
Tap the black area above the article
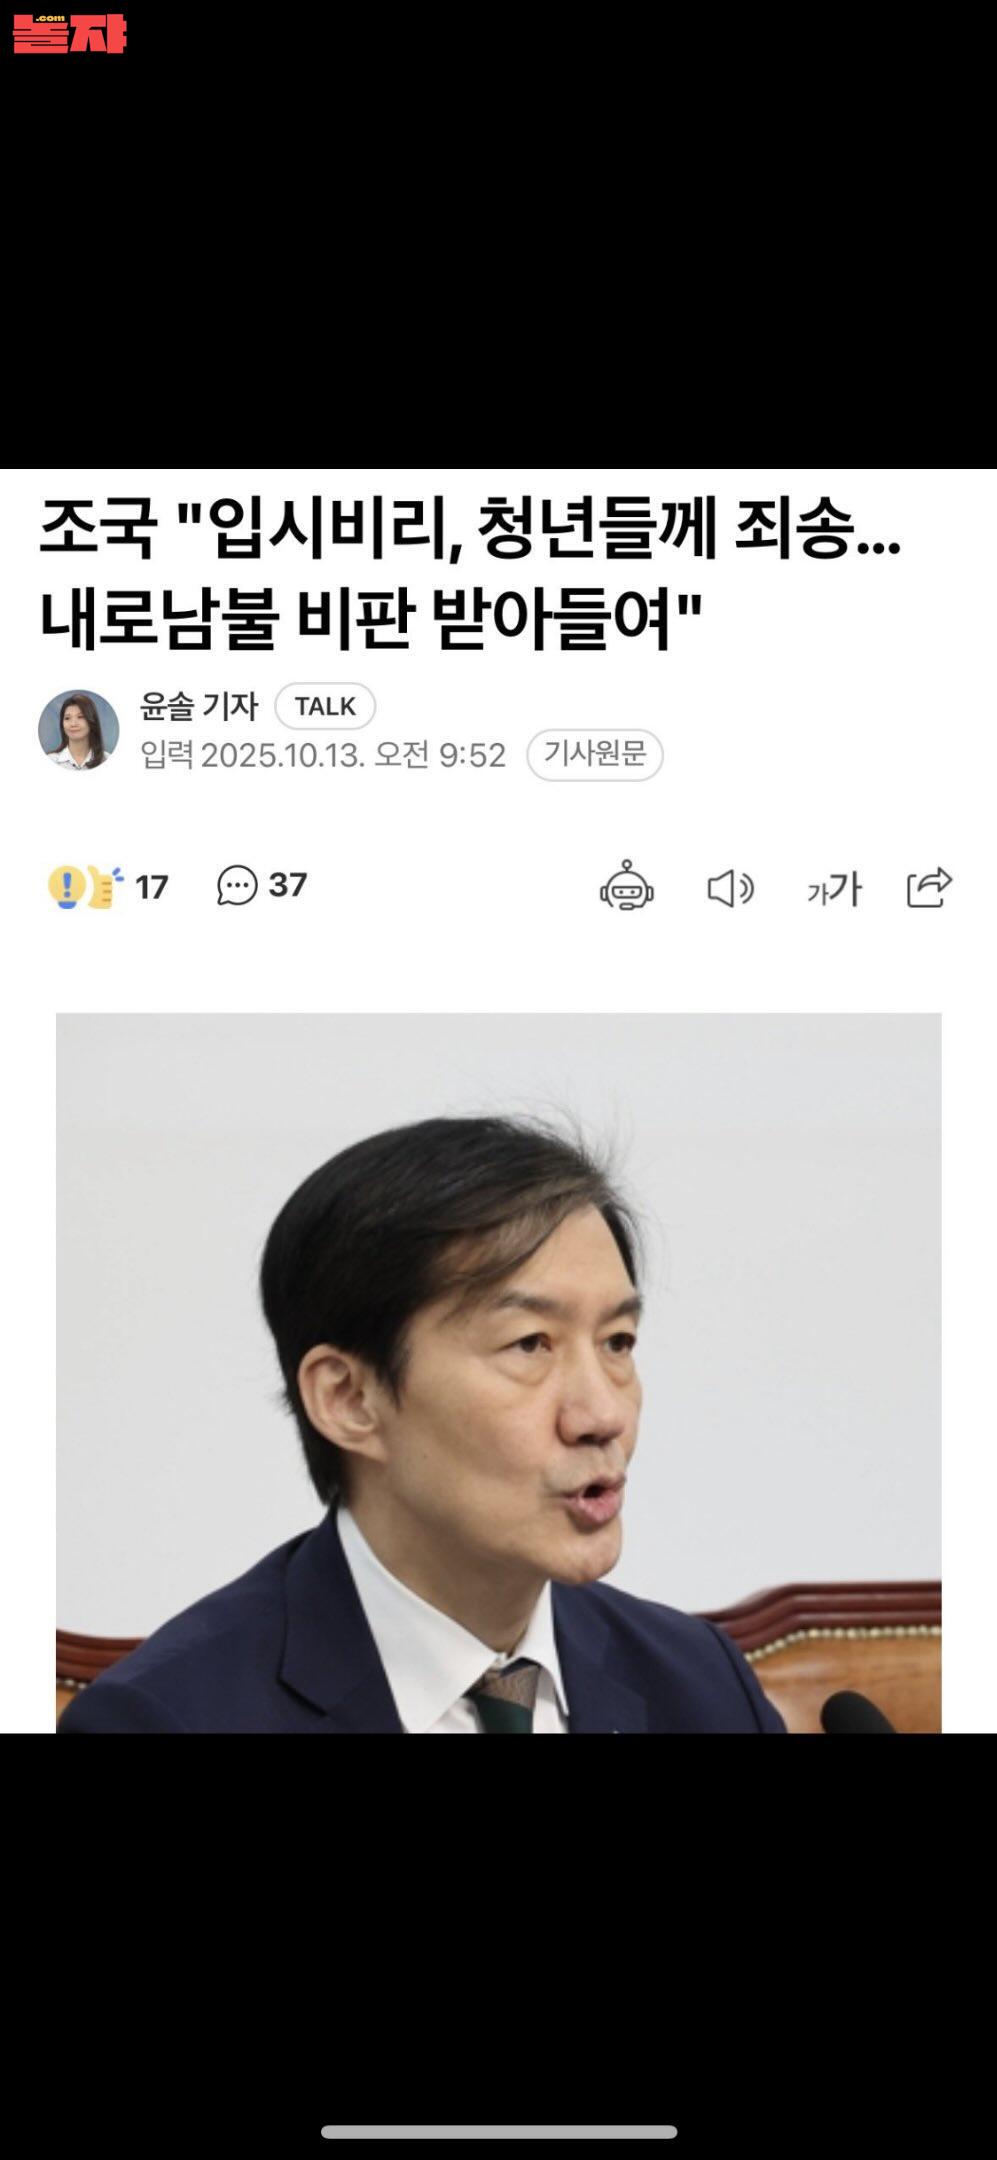(x=498, y=260)
